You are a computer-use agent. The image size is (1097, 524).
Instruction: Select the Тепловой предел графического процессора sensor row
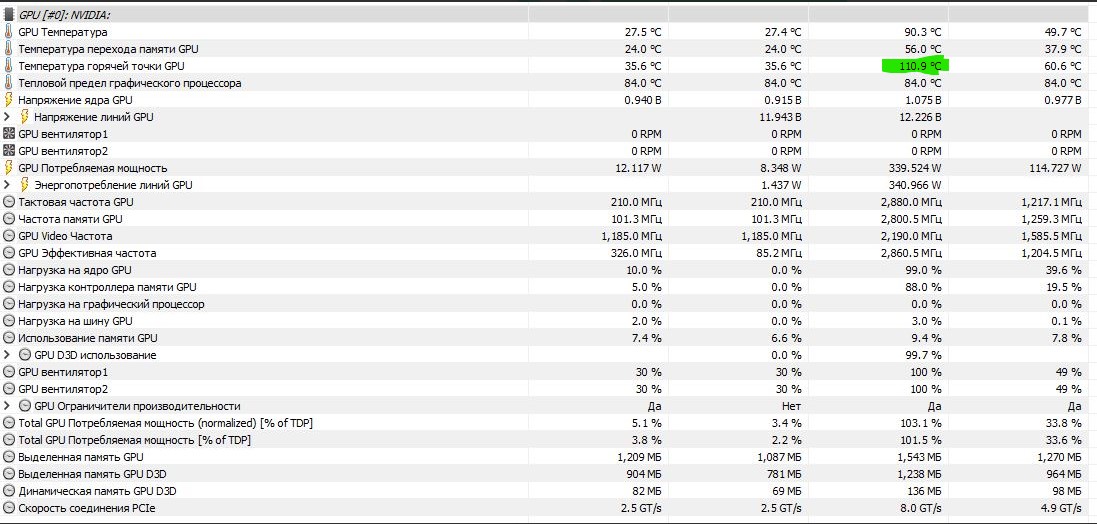[x=129, y=83]
